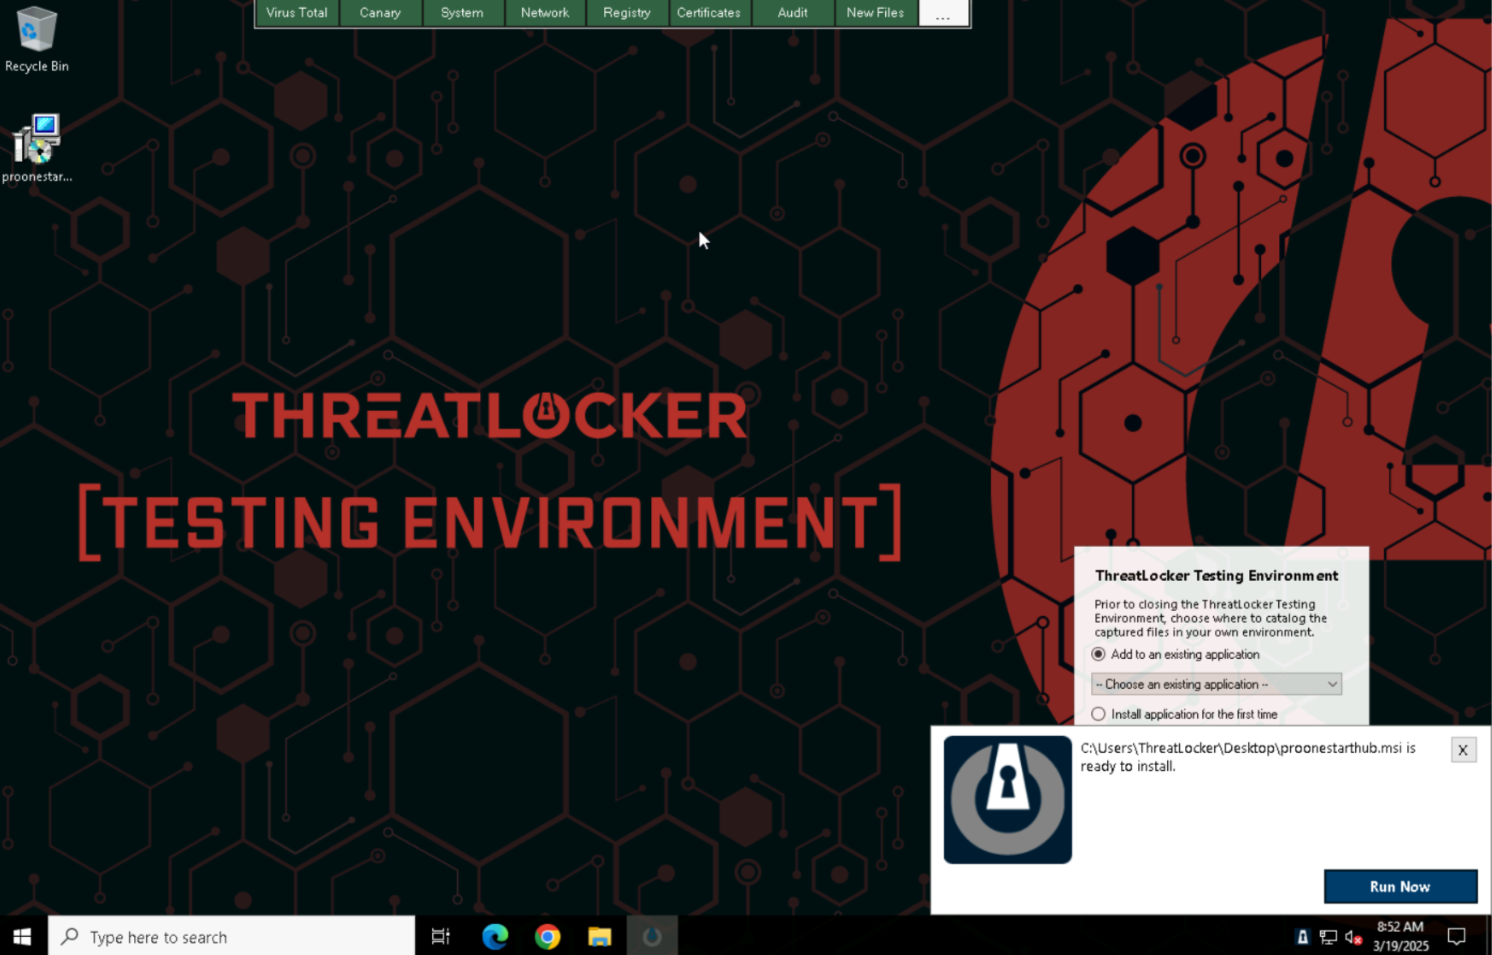Select Add to an existing application radio

point(1098,654)
